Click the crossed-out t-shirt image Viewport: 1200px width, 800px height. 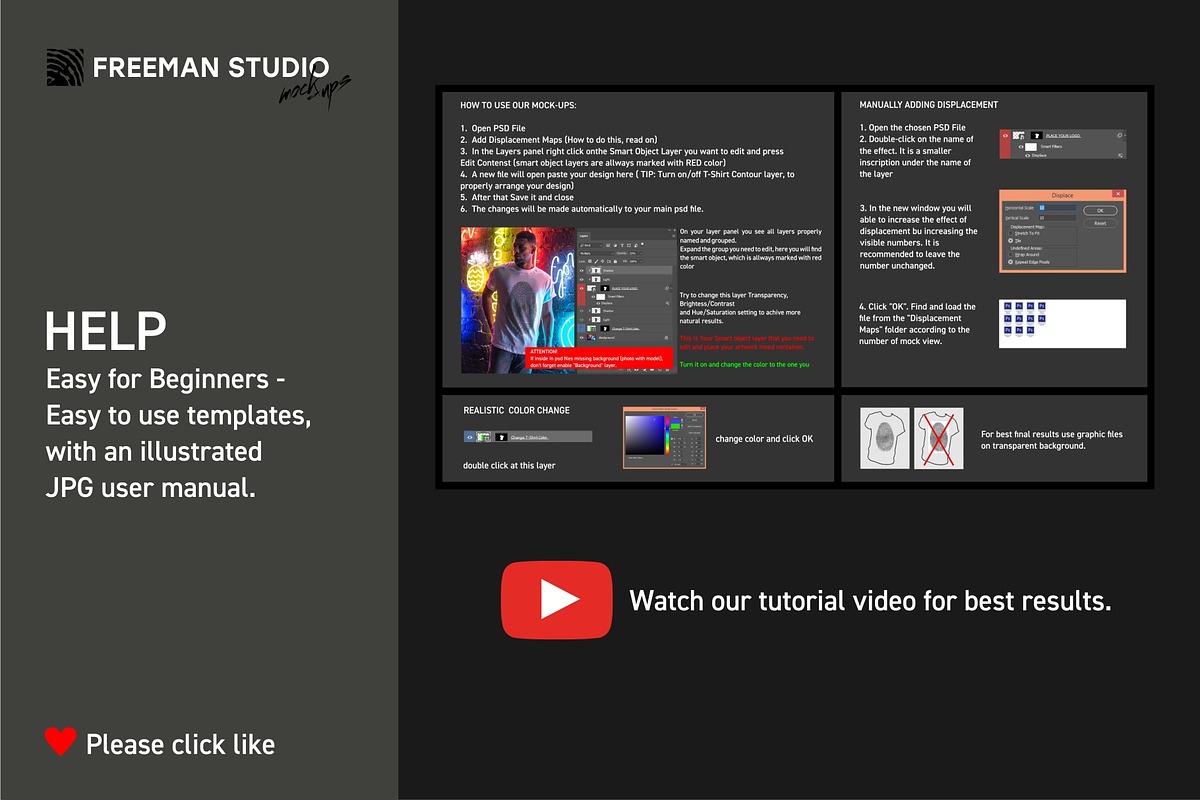tap(938, 438)
